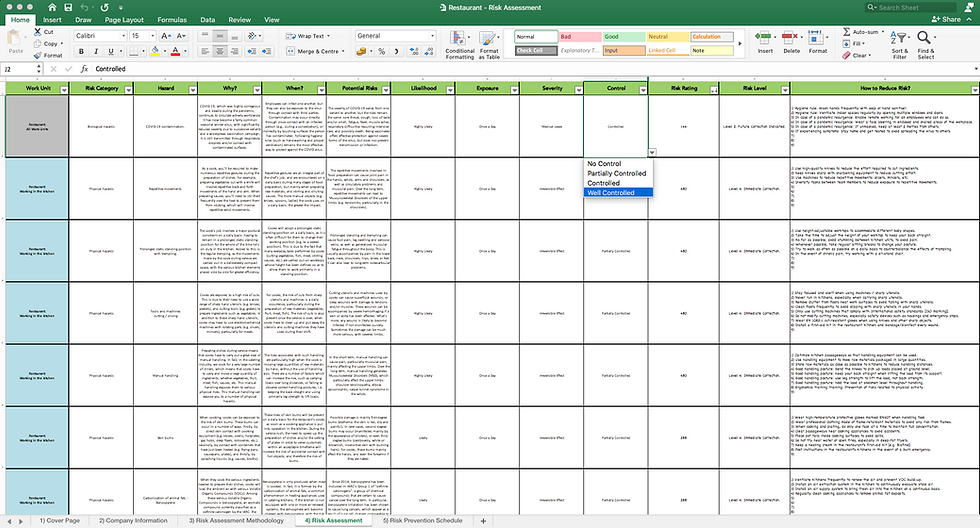Increase indent of cell contents
Screen dimensions: 980x528
[266, 51]
